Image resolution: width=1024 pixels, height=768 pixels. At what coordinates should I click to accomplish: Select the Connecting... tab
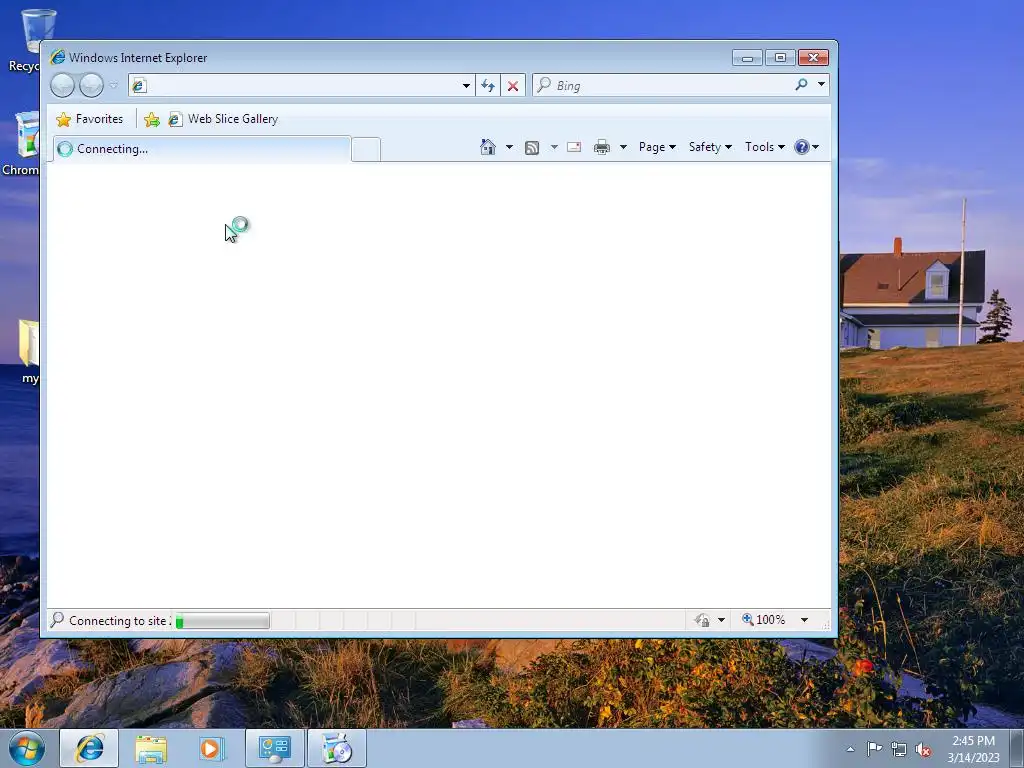tap(201, 149)
